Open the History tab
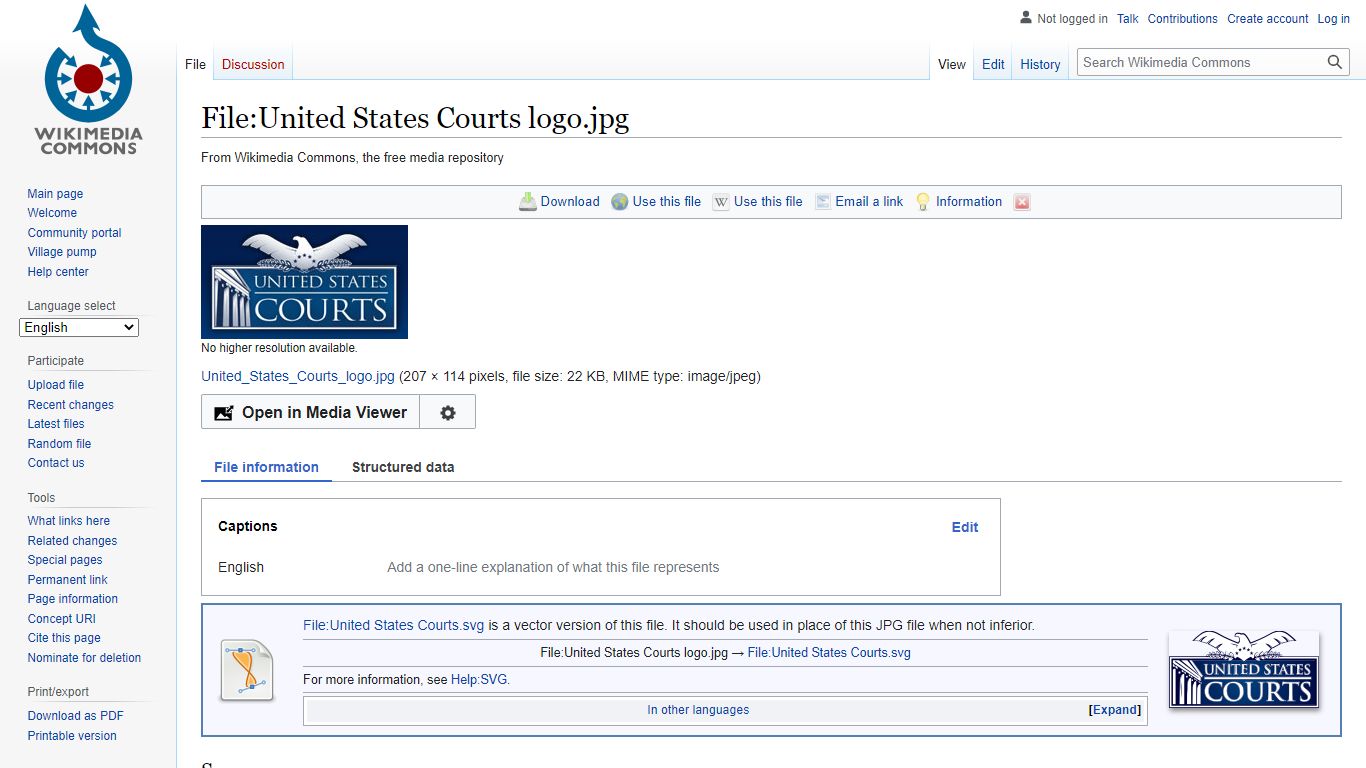This screenshot has height=768, width=1366. pyautogui.click(x=1040, y=64)
